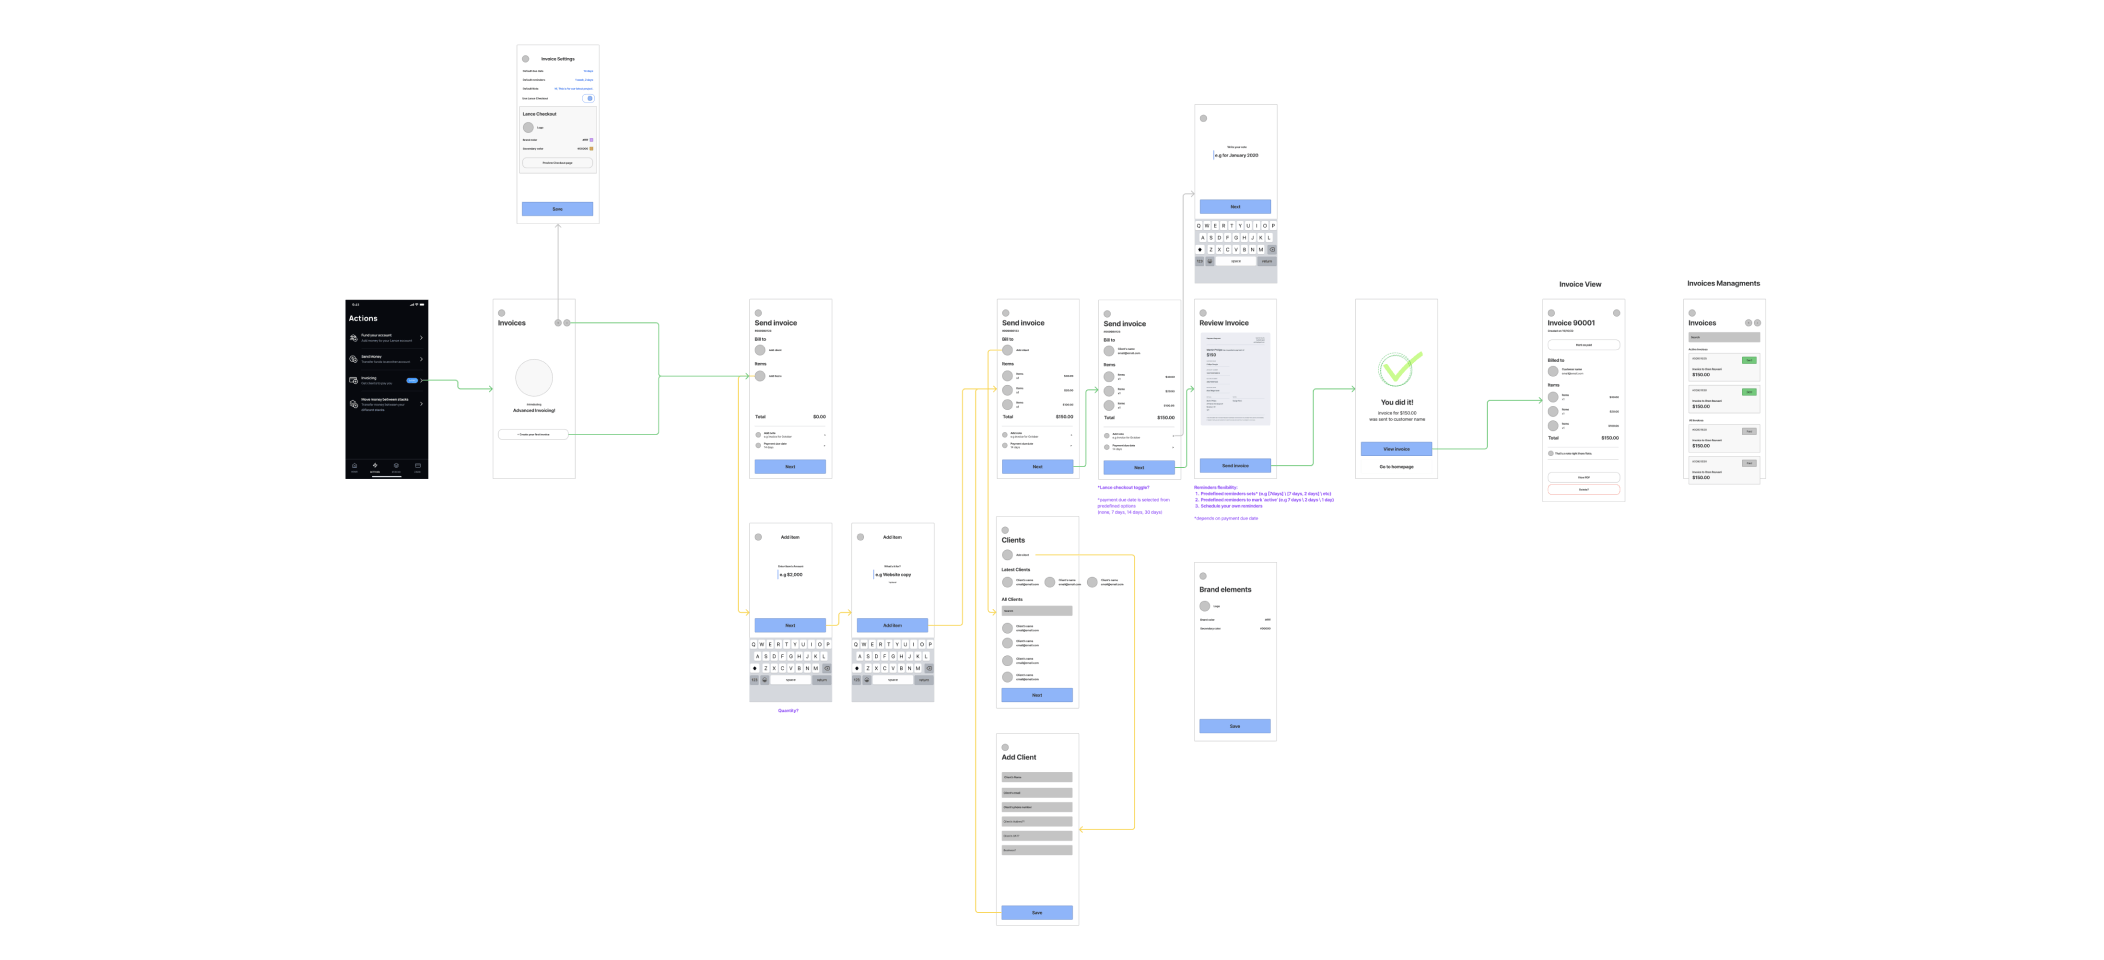Click Next on the Clients screen
Image resolution: width=2104 pixels, height=960 pixels.
(1037, 695)
